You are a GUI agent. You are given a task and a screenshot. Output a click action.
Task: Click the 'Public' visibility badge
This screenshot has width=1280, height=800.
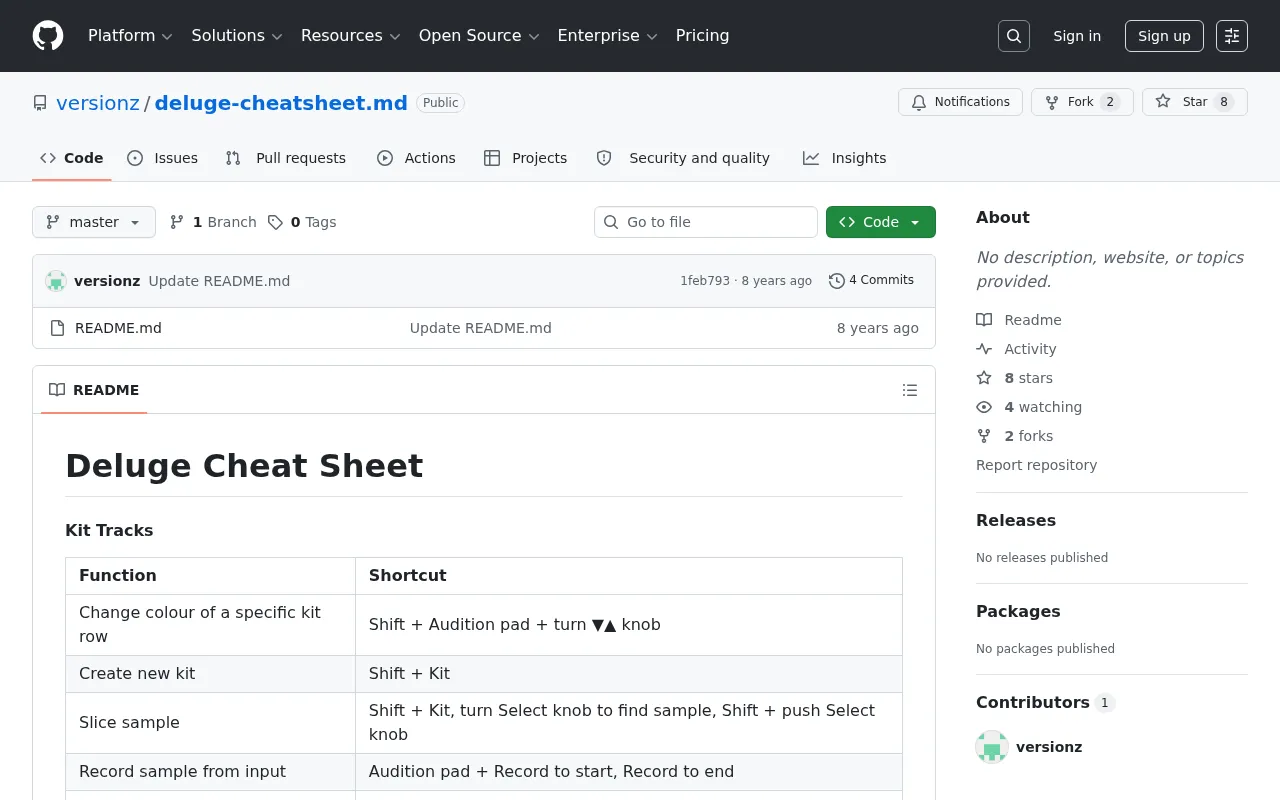coord(440,103)
